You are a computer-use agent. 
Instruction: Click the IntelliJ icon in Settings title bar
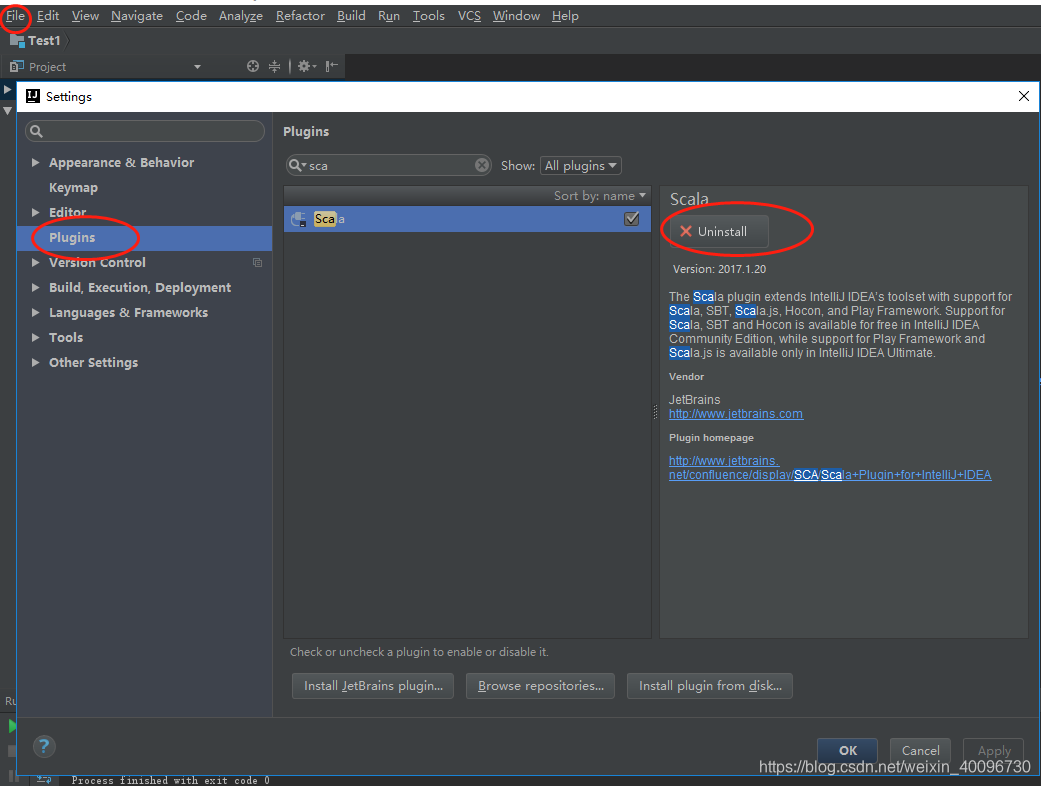(33, 96)
